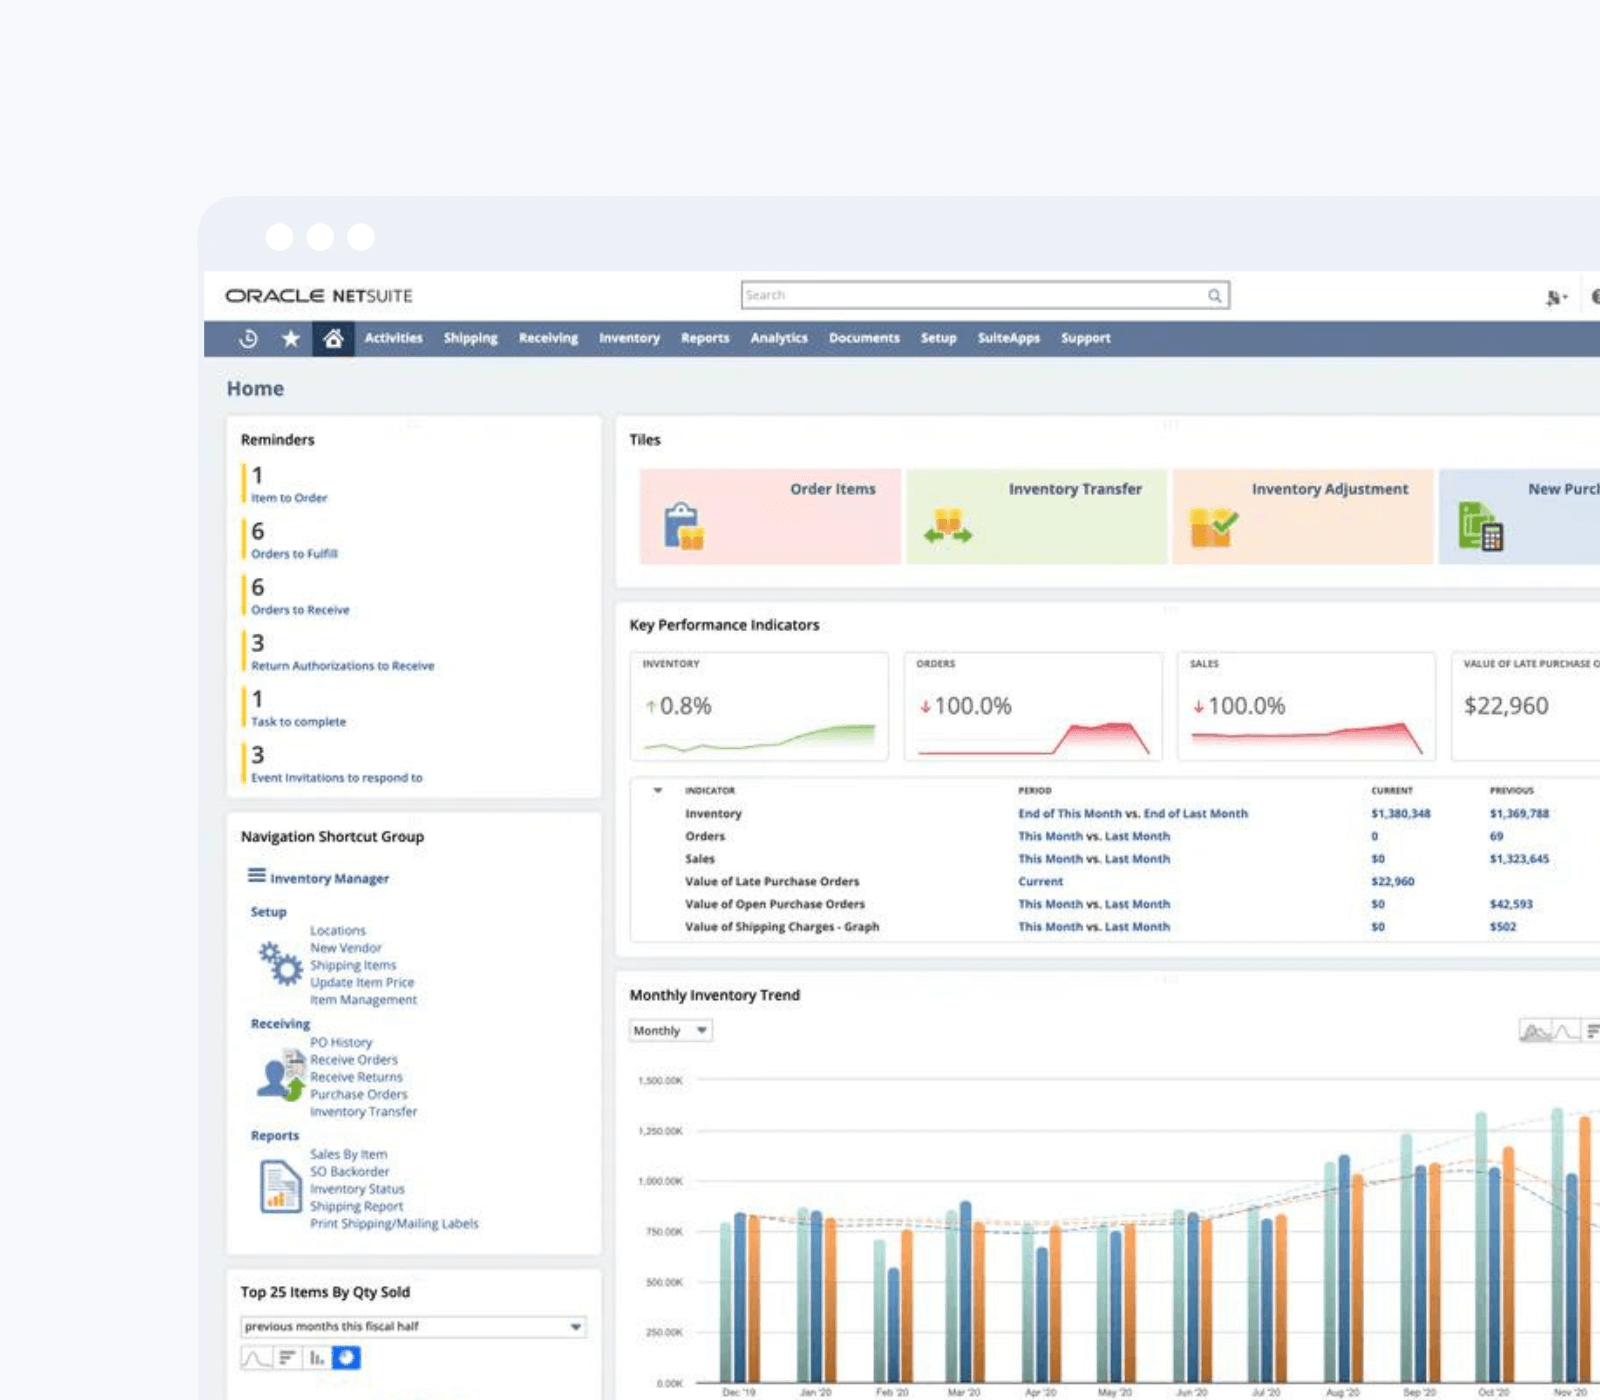Open the Monthly period dropdown
The image size is (1600, 1400).
[671, 1031]
